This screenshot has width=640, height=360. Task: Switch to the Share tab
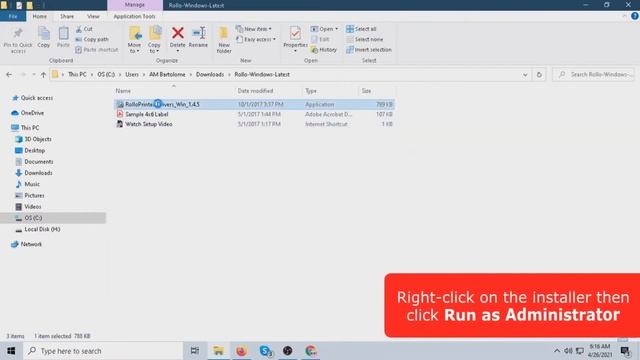67,16
